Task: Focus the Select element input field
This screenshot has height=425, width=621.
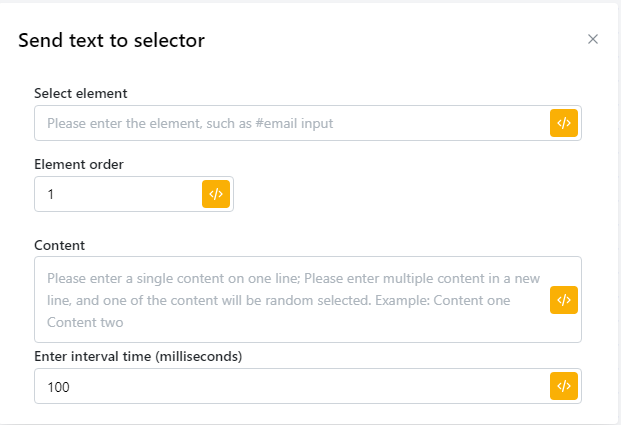Action: [x=290, y=124]
